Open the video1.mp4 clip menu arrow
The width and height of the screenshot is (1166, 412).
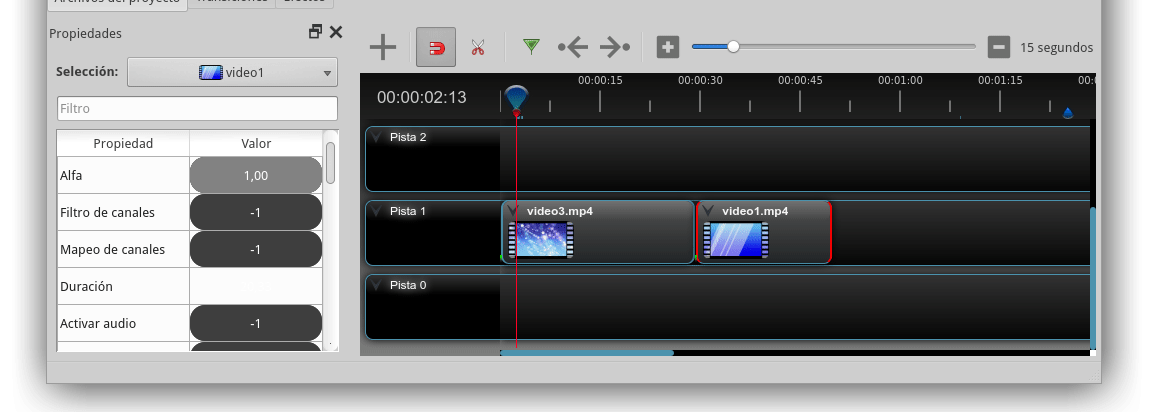click(x=708, y=212)
